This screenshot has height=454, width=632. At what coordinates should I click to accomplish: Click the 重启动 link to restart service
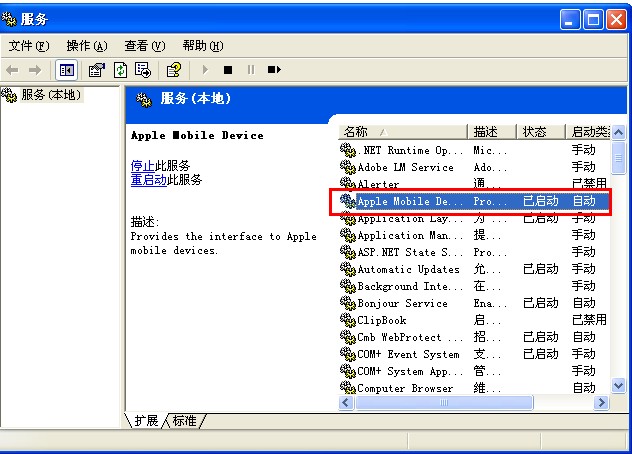point(149,179)
